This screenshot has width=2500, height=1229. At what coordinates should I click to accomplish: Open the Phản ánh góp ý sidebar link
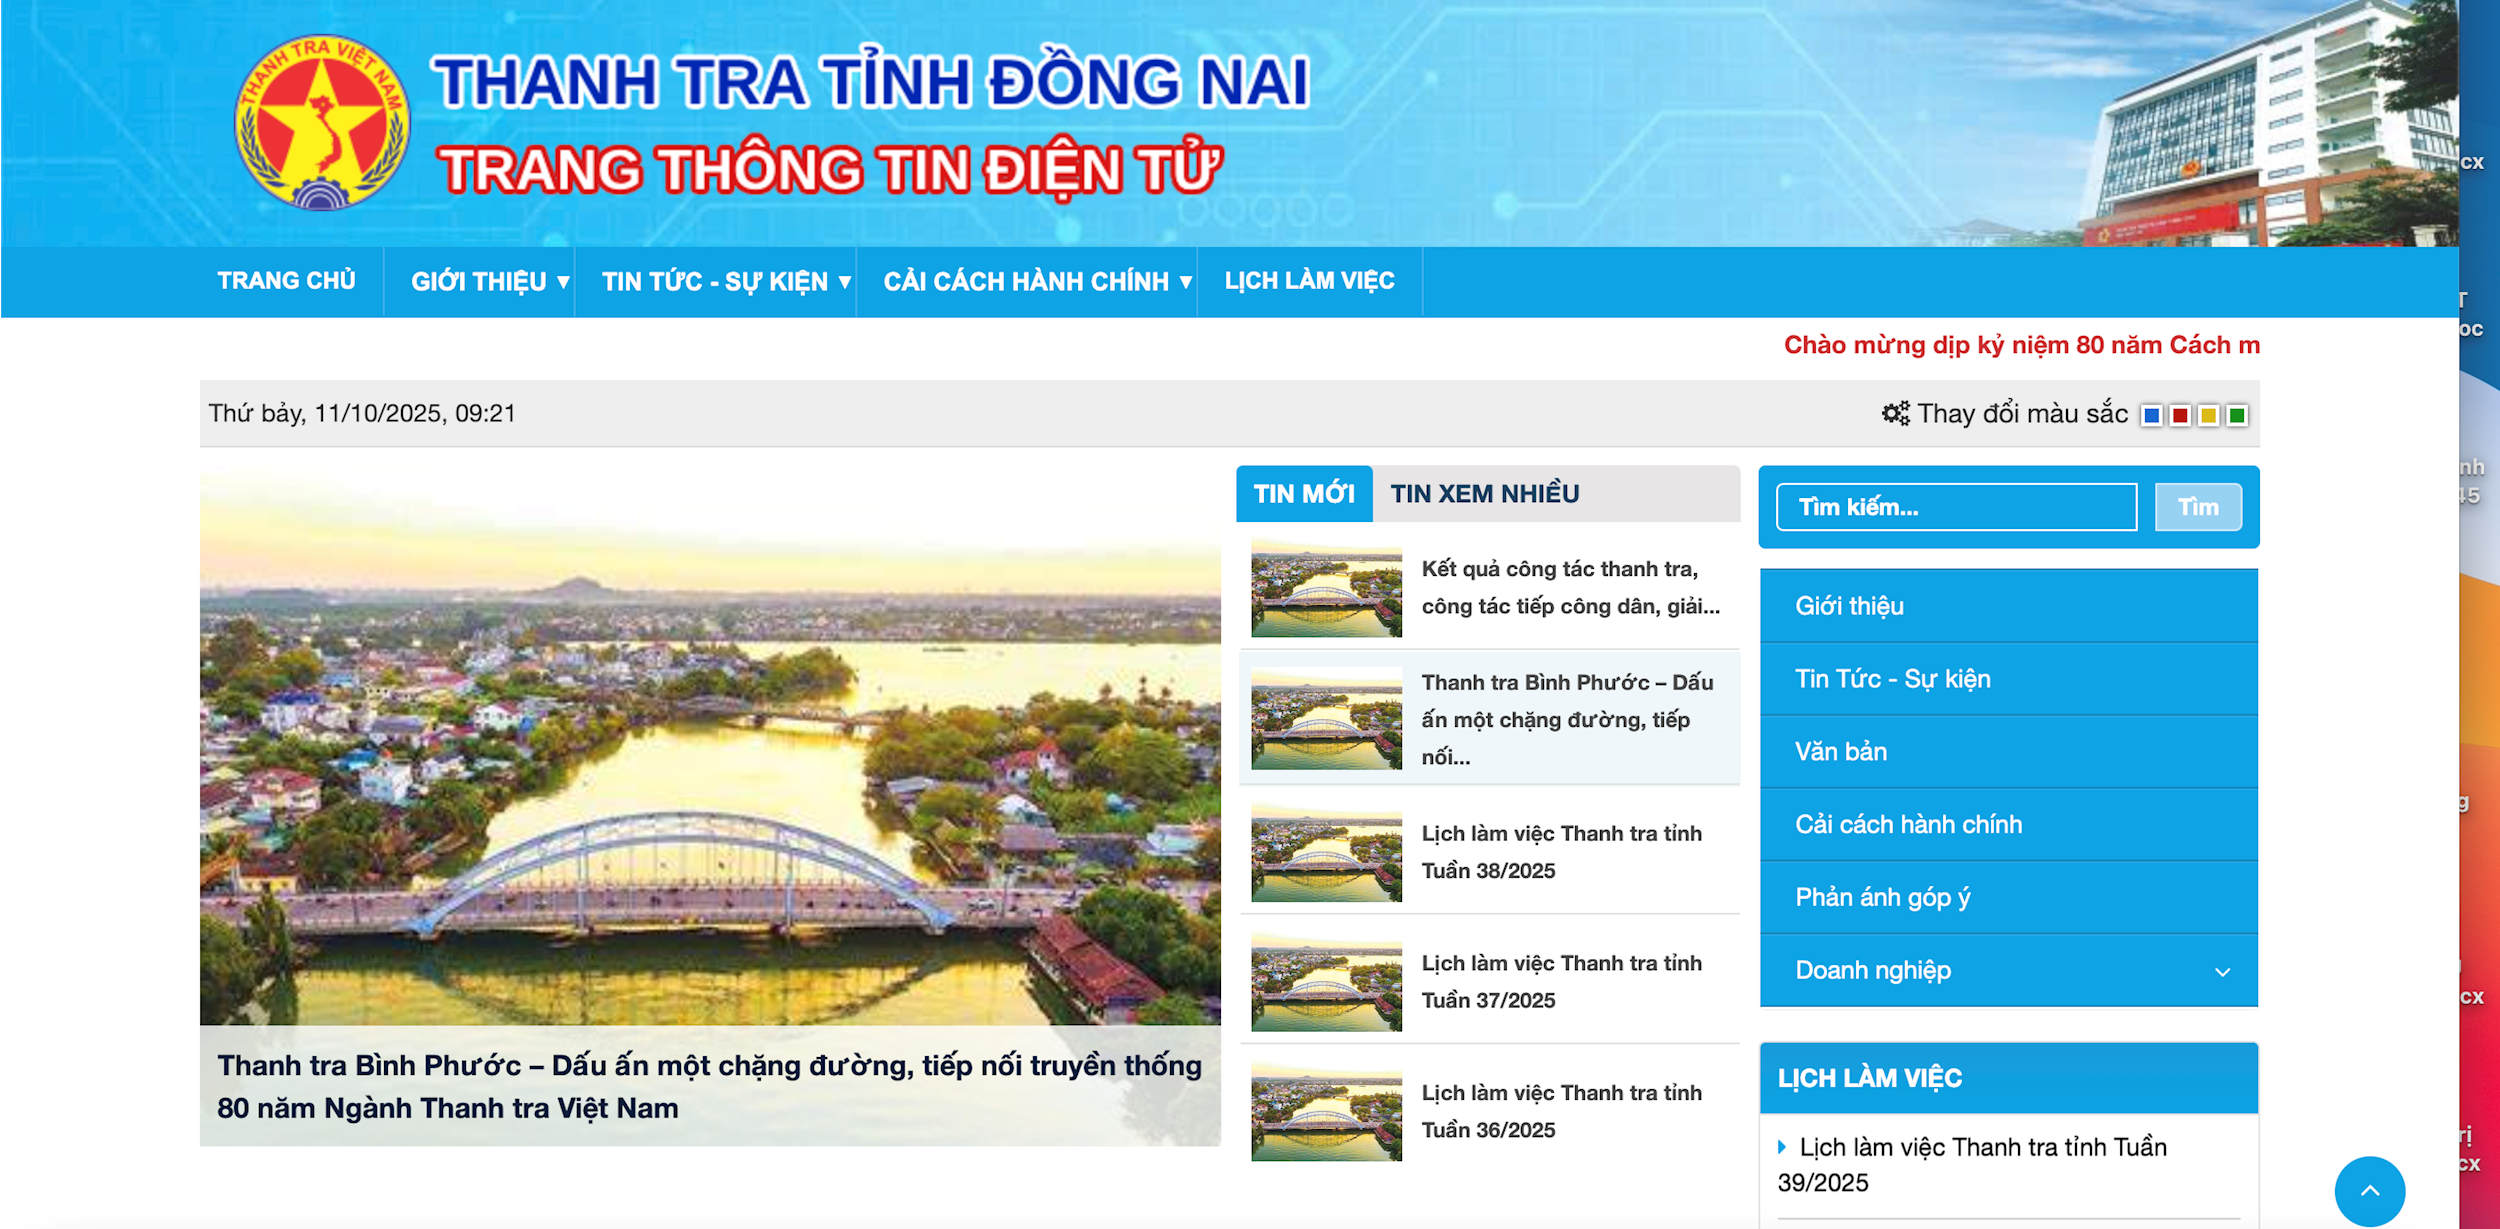[1882, 897]
